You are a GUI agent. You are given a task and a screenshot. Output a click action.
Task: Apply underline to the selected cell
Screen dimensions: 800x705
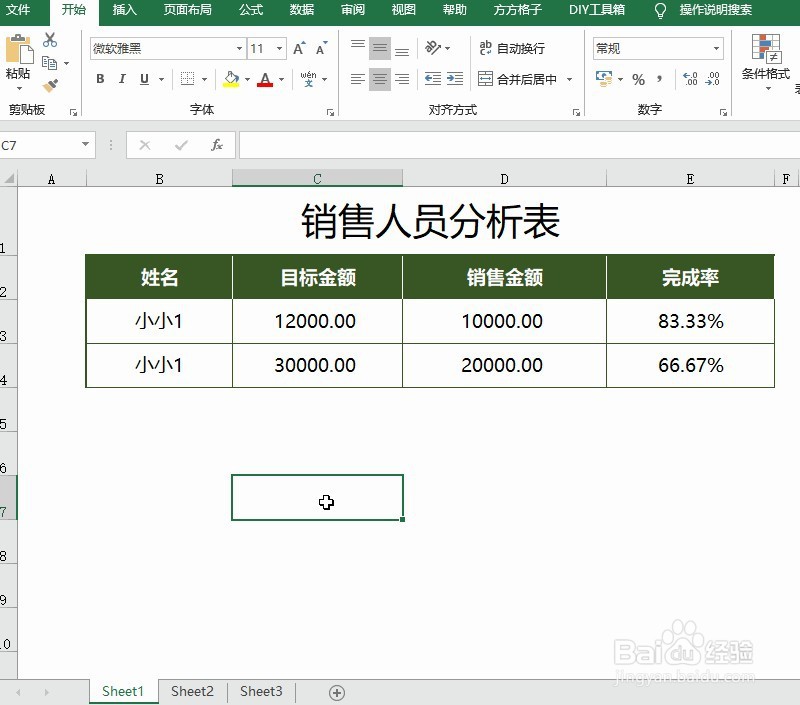pos(142,79)
